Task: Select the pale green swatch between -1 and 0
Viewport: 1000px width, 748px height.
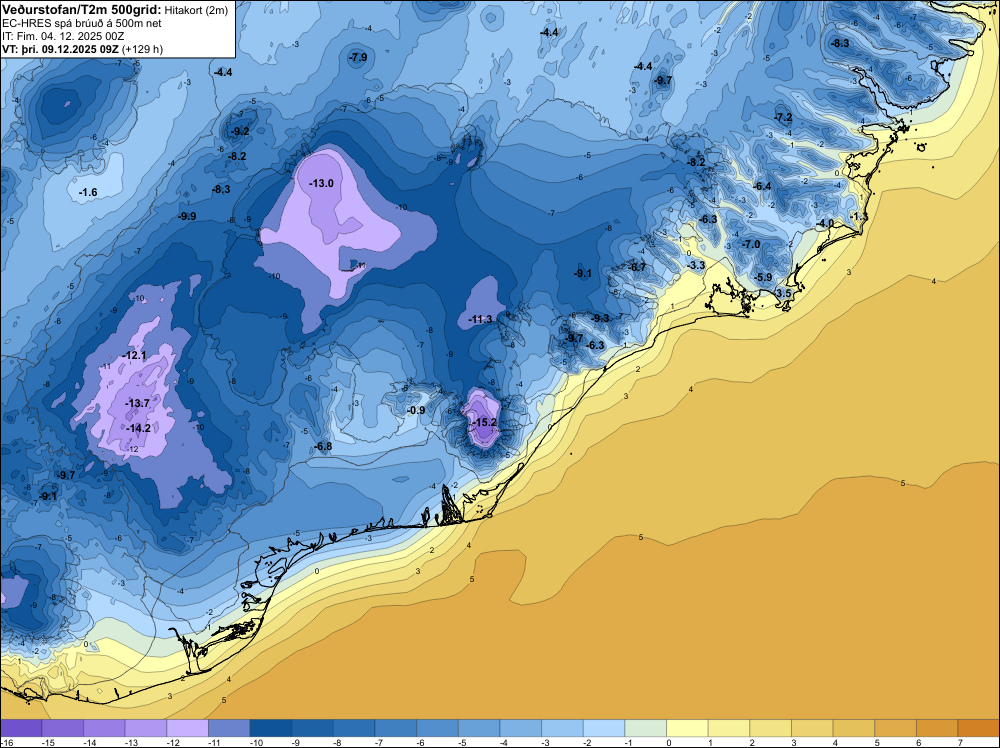Action: click(x=646, y=728)
